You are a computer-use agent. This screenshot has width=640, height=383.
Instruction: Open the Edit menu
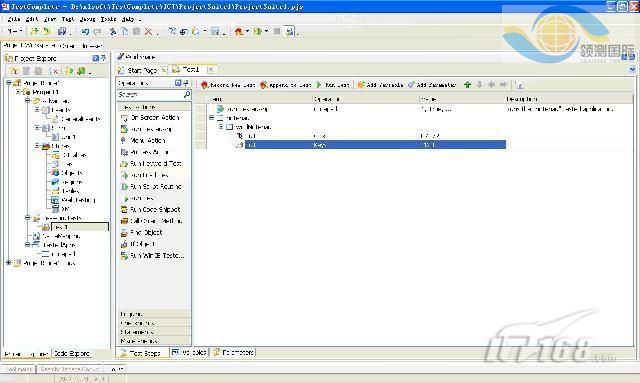pos(32,19)
